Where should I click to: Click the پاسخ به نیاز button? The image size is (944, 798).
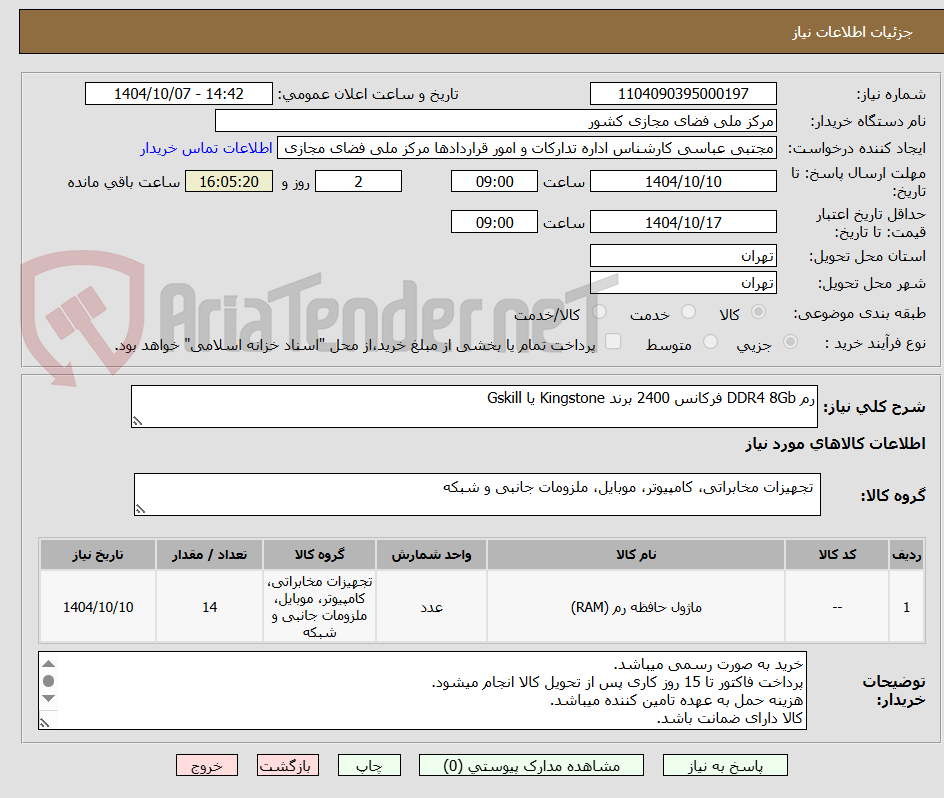(725, 765)
